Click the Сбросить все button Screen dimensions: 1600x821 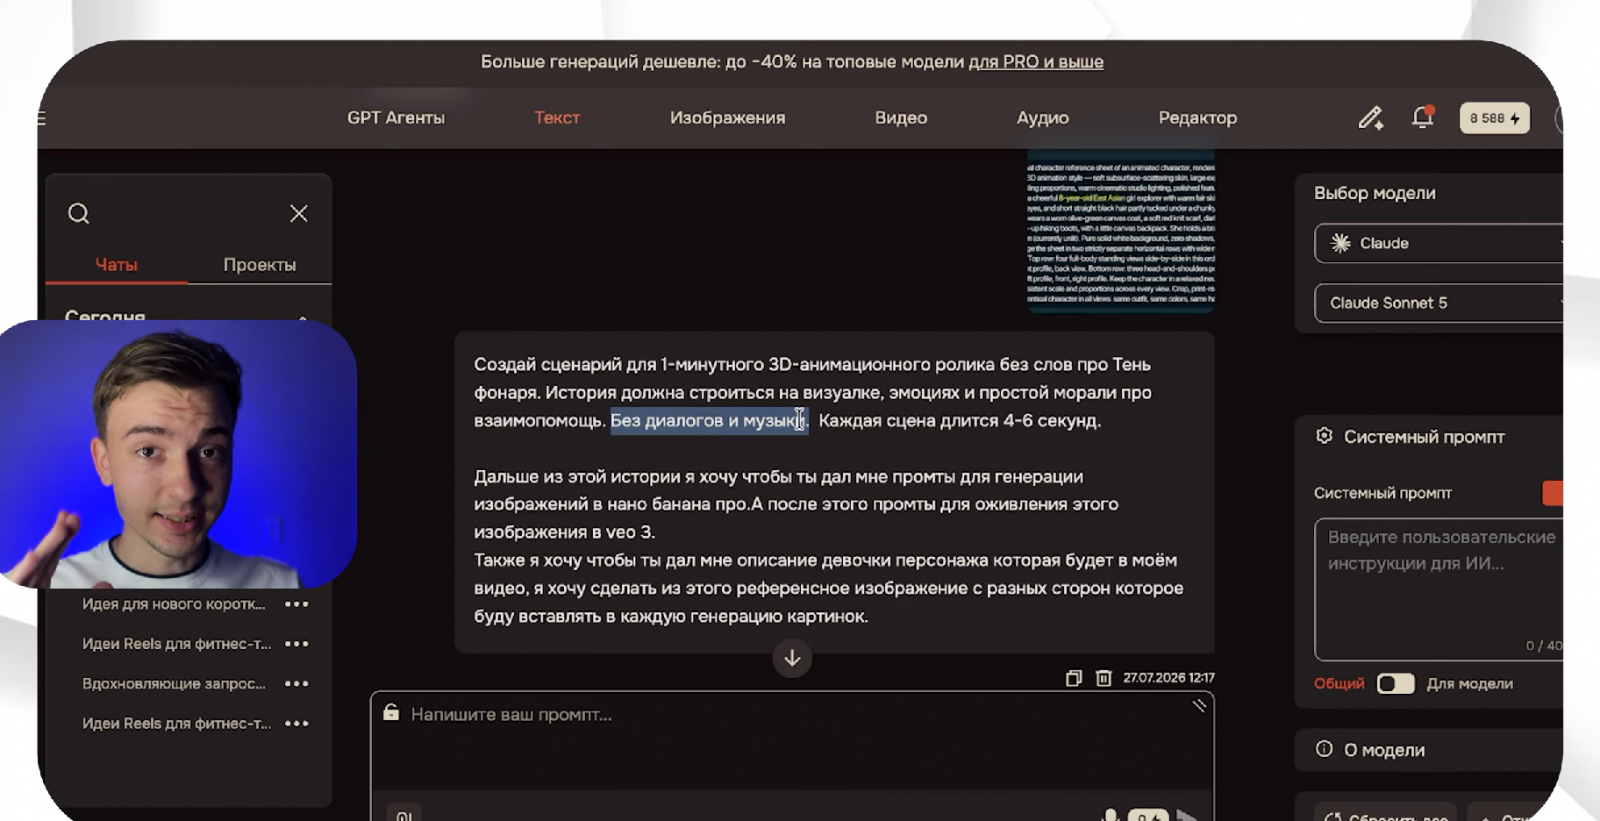tap(1386, 813)
